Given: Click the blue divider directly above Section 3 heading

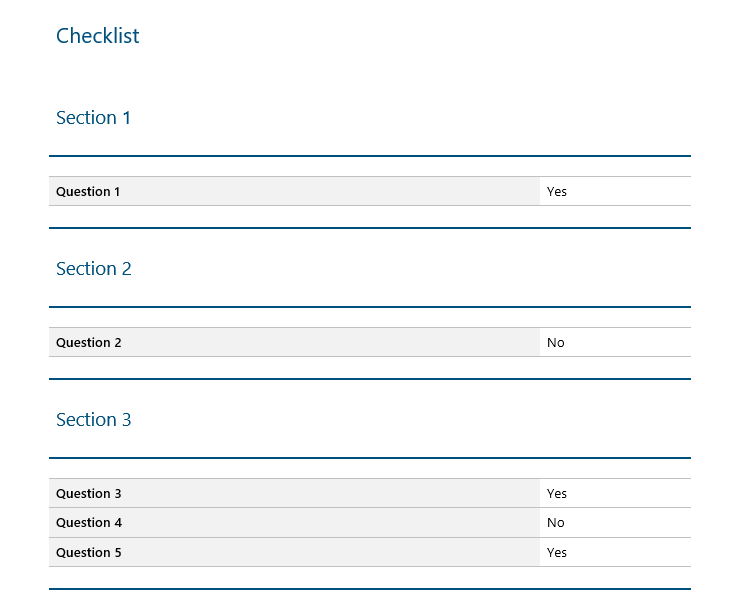Looking at the screenshot, I should (369, 379).
